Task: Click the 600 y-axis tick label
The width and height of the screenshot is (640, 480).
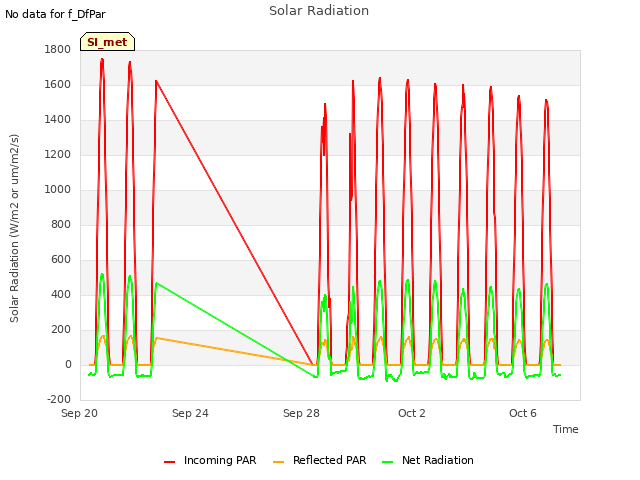Action: click(x=61, y=260)
